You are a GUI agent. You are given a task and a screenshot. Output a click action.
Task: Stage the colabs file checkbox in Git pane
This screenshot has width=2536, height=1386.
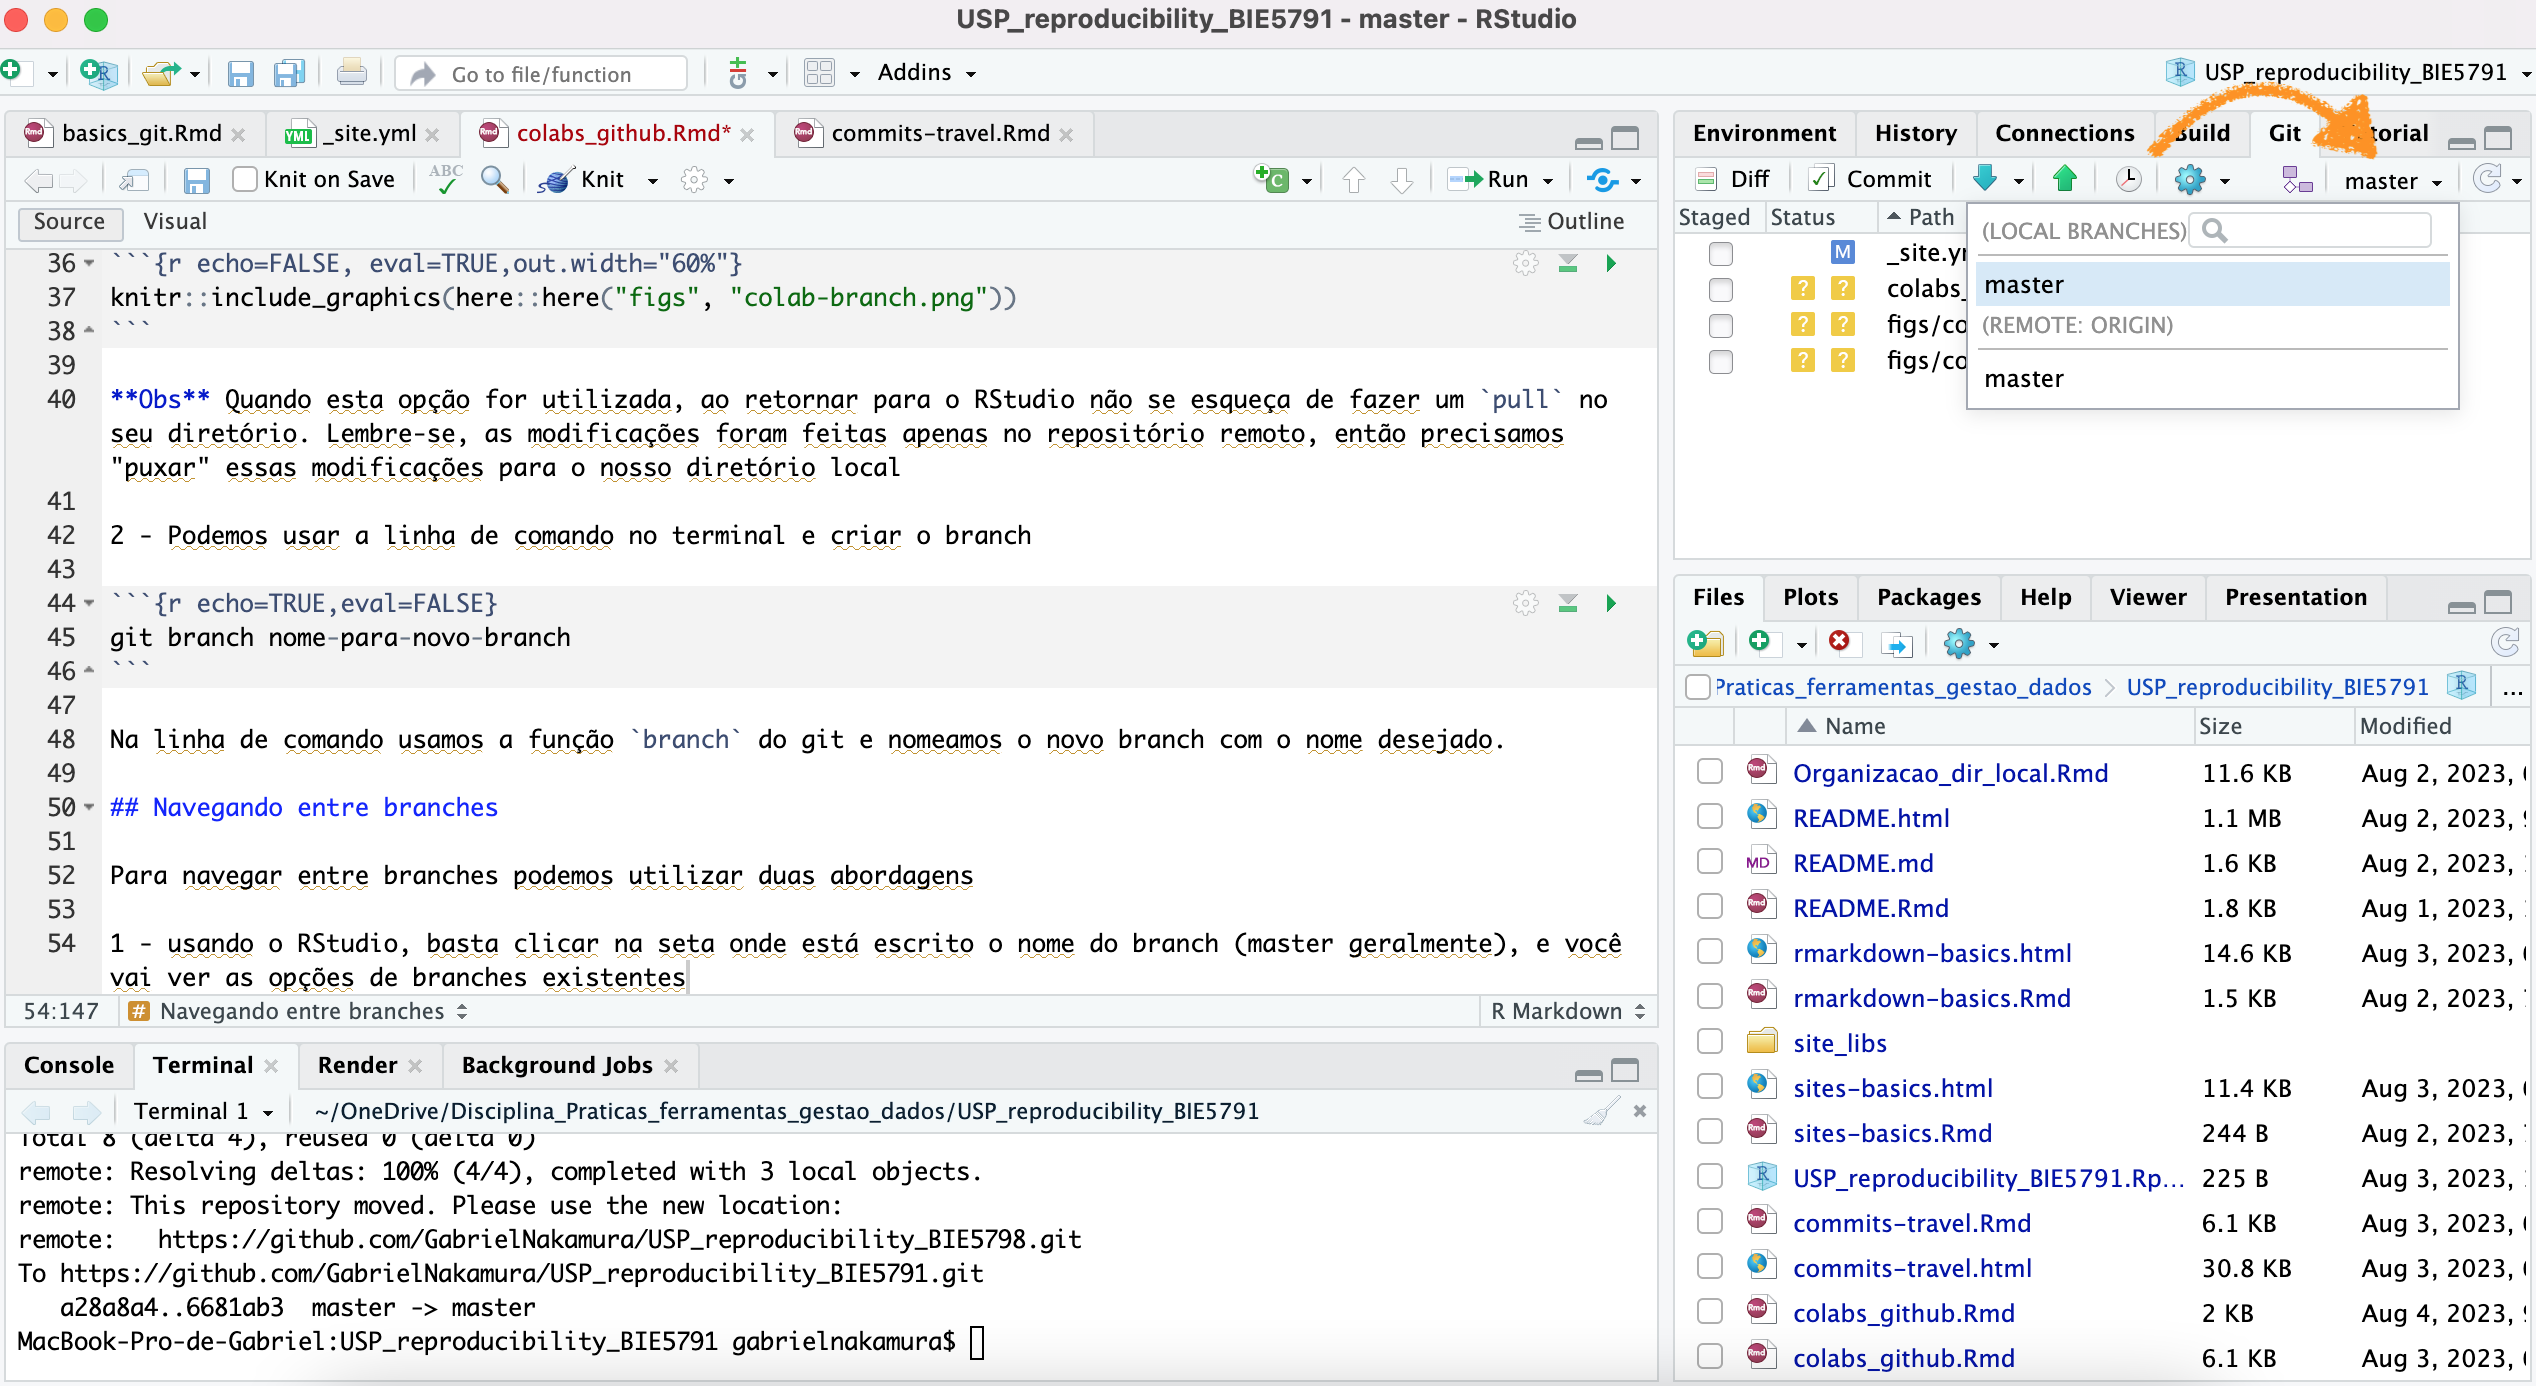coord(1720,289)
